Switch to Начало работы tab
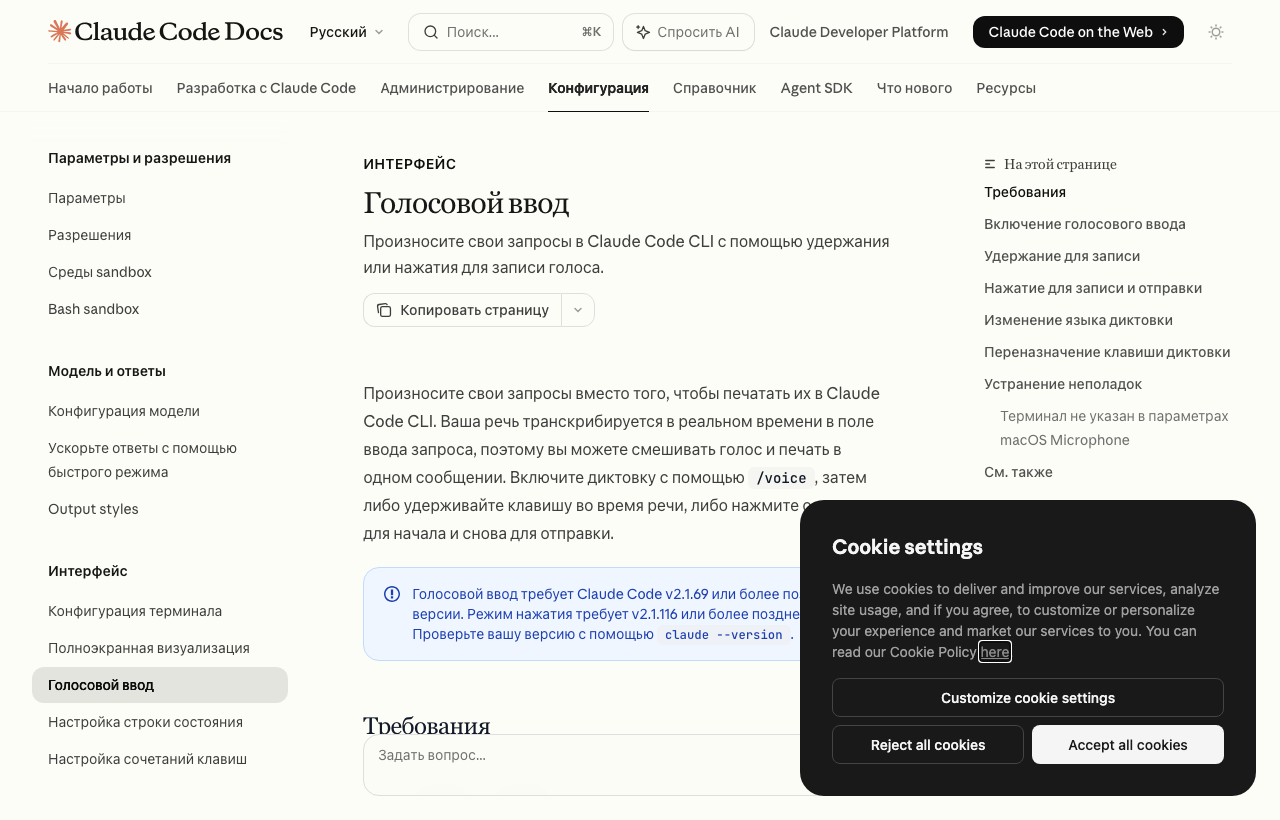 [x=100, y=88]
